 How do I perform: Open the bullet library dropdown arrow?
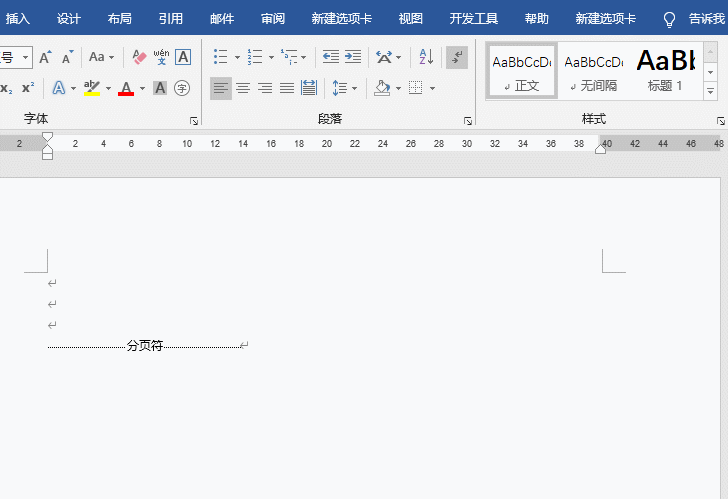(237, 58)
